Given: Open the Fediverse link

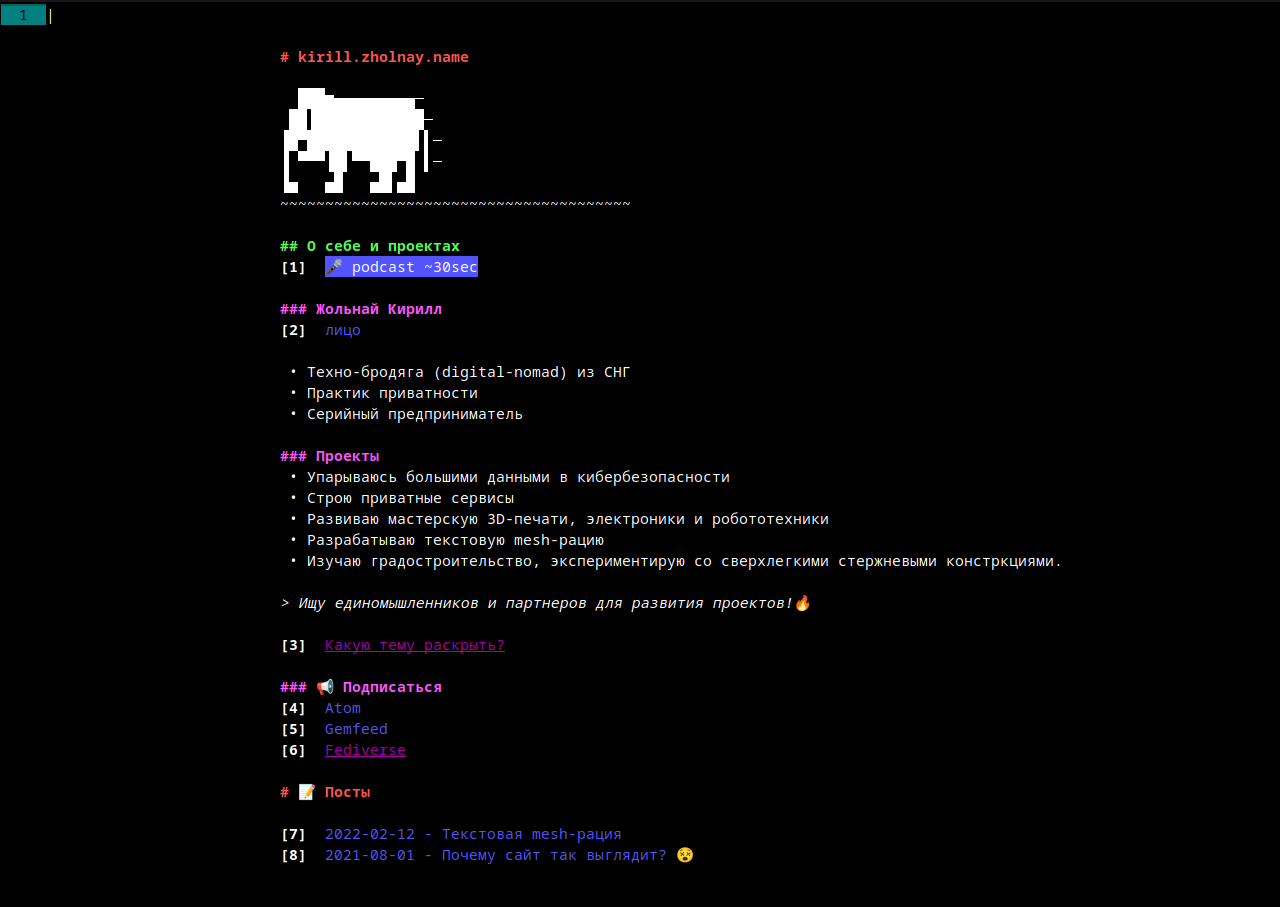Looking at the screenshot, I should 365,750.
